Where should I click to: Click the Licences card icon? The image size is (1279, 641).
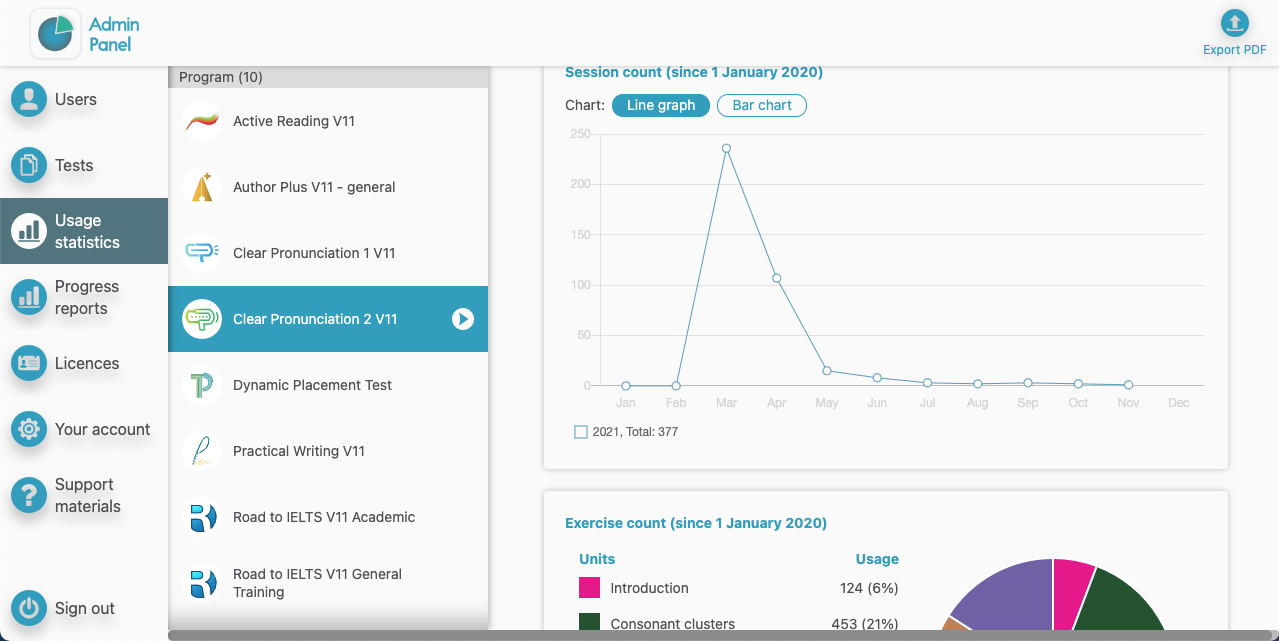(29, 363)
